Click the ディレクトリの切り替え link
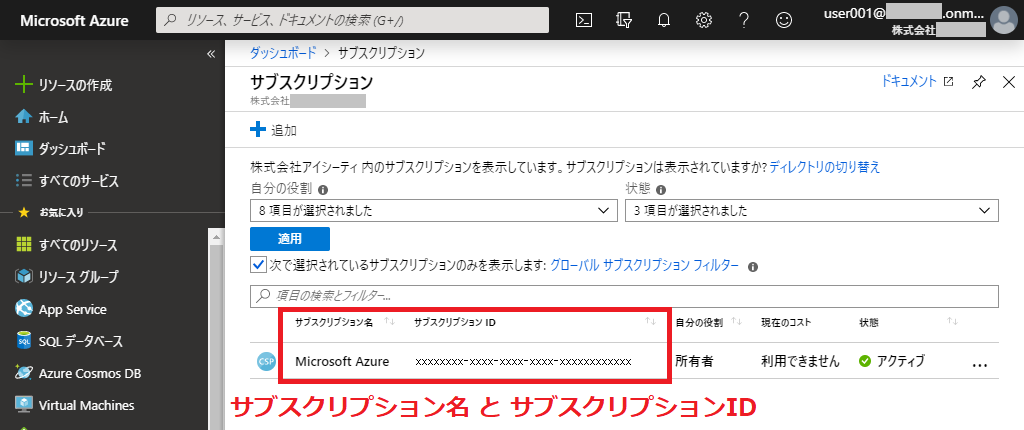1024x430 pixels. pos(825,167)
